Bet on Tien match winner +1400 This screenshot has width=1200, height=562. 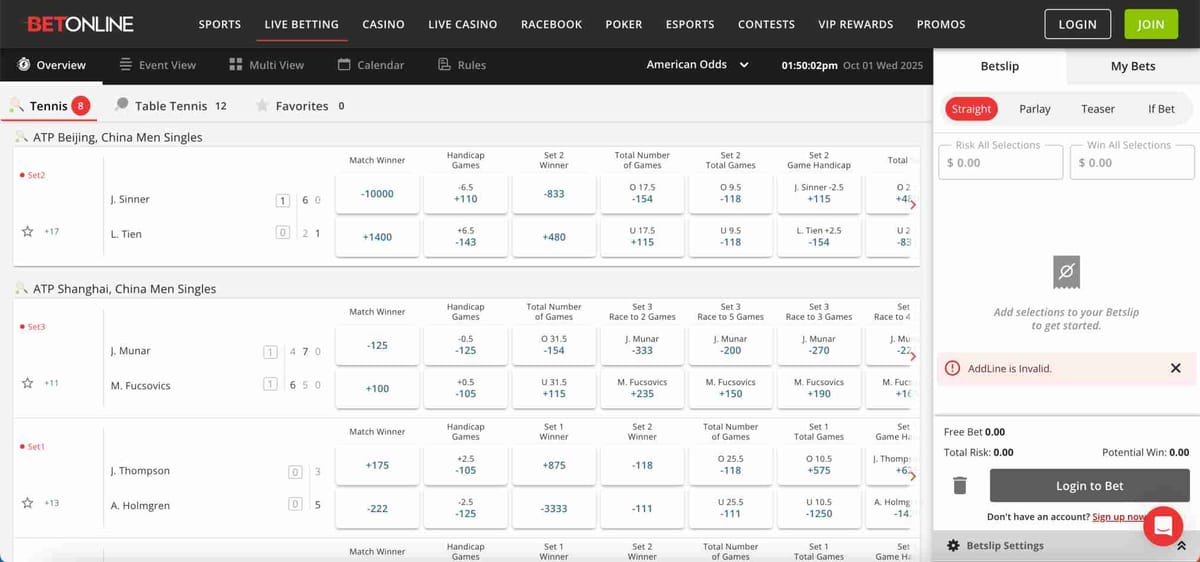click(377, 238)
